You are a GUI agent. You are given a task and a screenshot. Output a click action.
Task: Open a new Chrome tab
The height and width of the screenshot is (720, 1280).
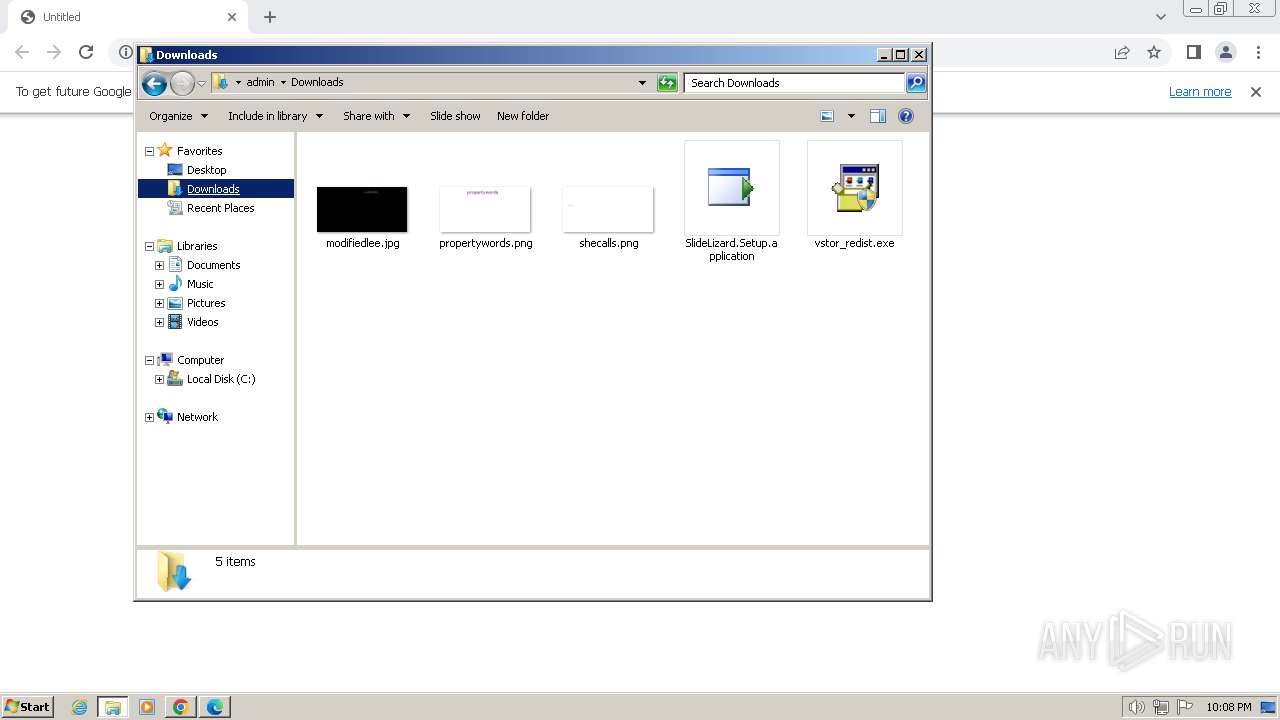270,16
